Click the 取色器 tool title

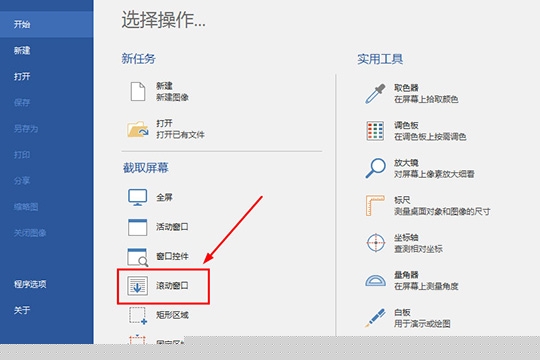pos(406,88)
